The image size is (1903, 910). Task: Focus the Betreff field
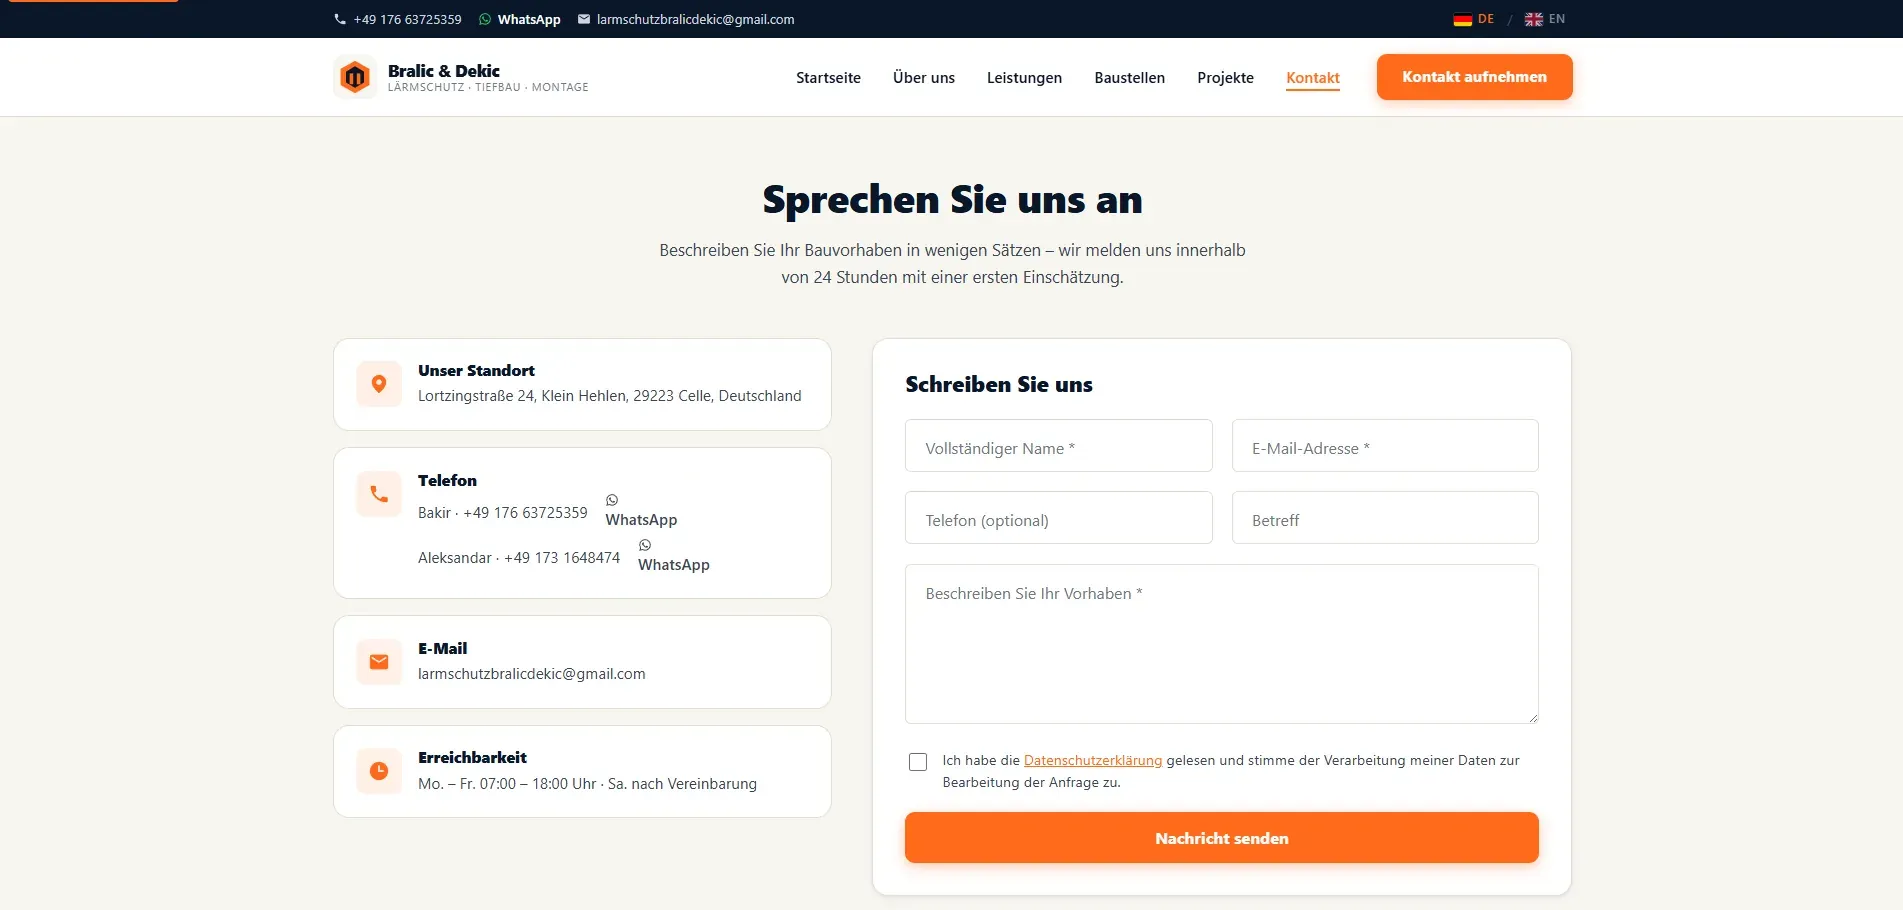click(1385, 518)
